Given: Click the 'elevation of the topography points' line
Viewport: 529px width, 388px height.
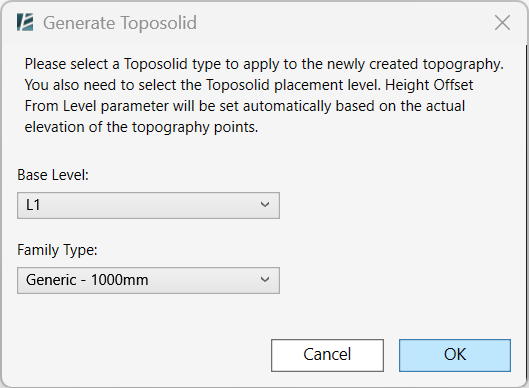Looking at the screenshot, I should tap(141, 127).
